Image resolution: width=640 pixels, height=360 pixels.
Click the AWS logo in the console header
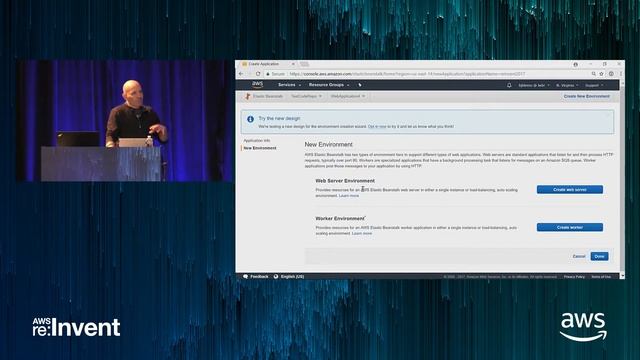point(258,84)
